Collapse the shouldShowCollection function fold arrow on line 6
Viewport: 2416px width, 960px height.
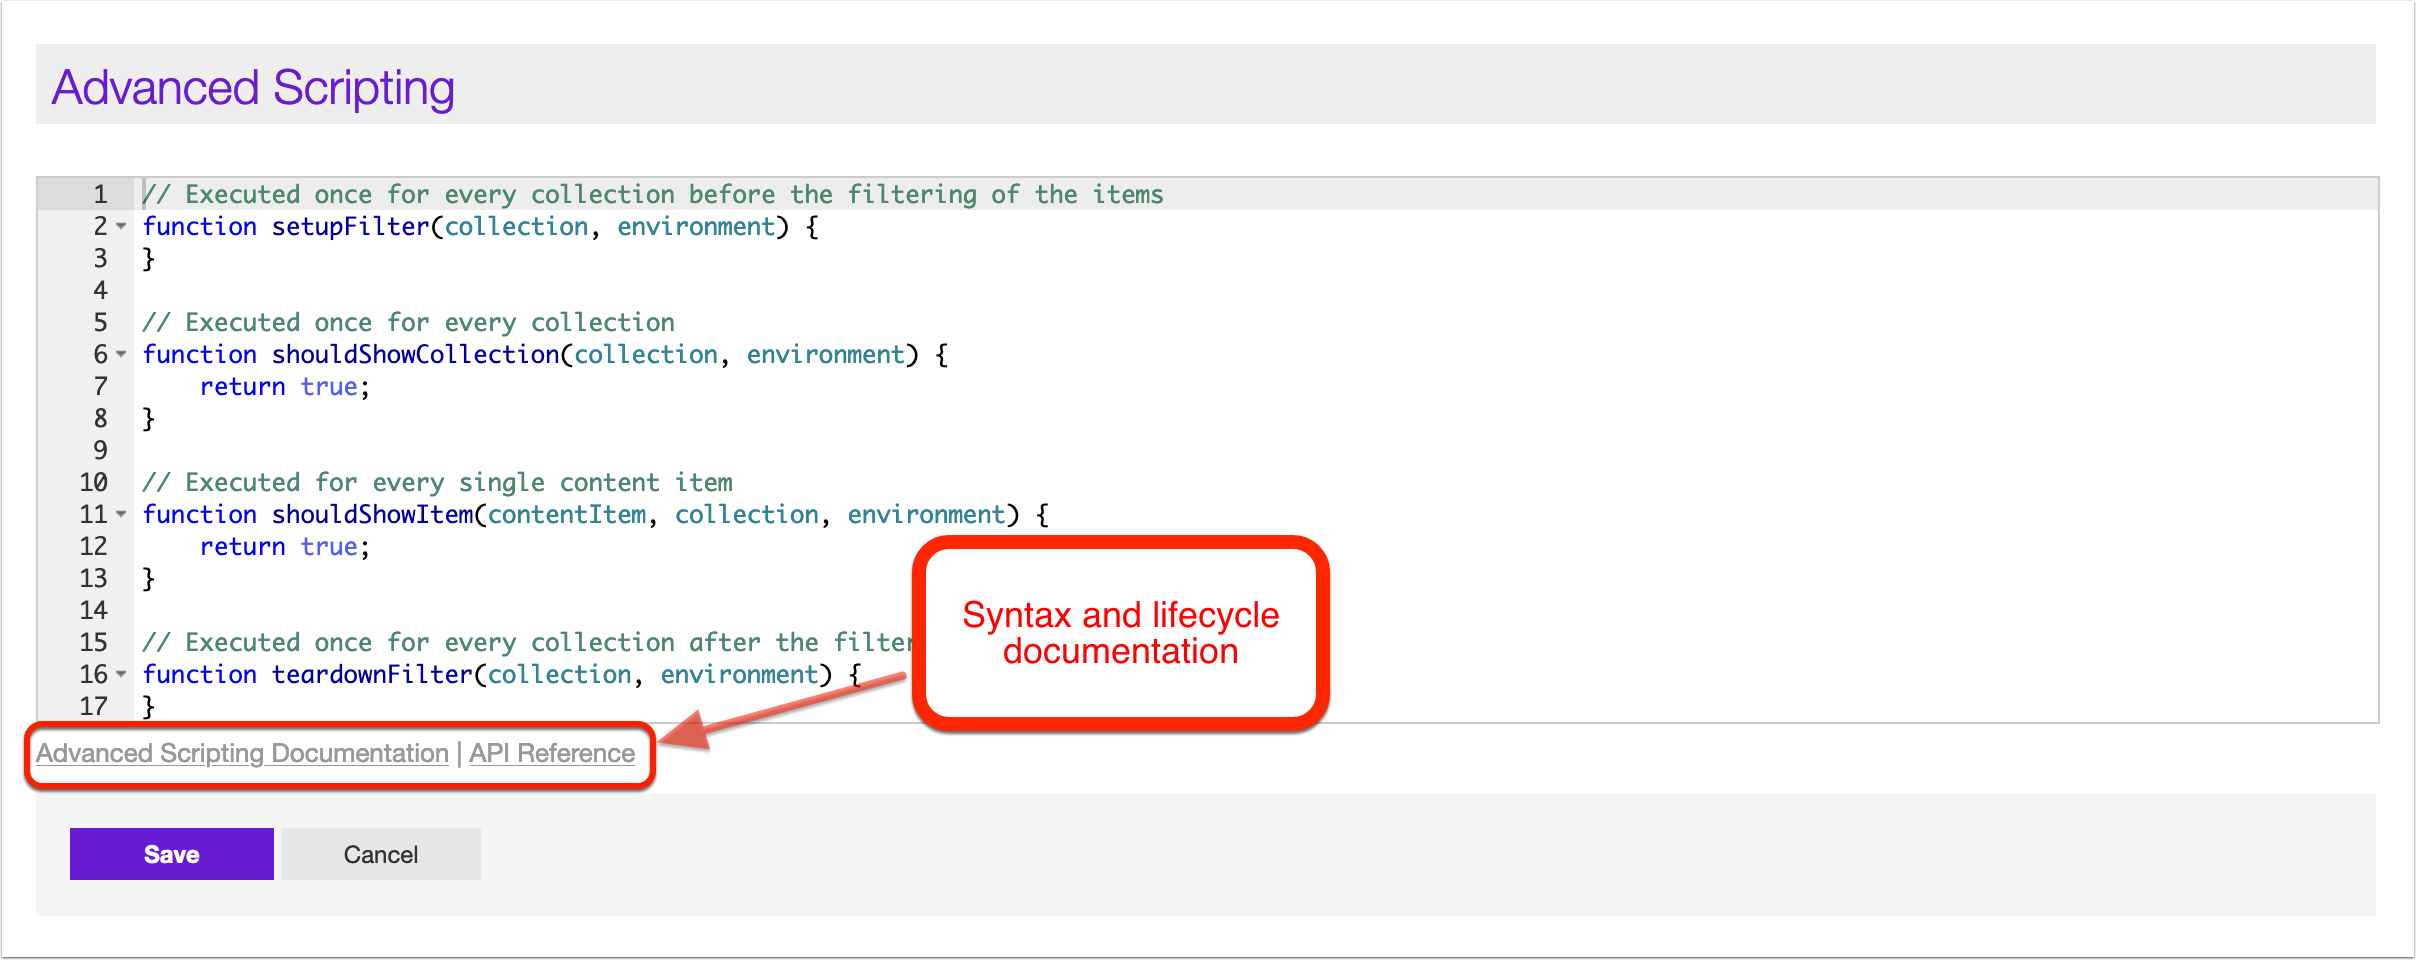[121, 355]
